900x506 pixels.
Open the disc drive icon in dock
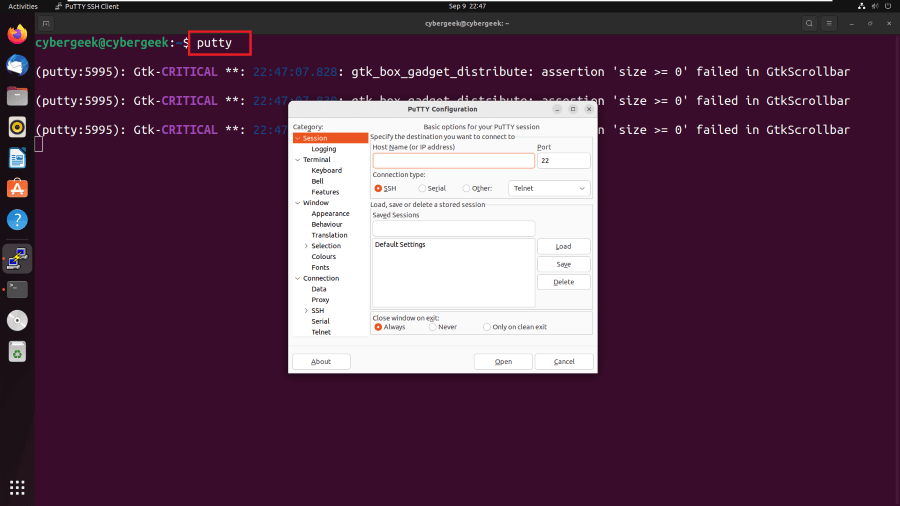(17, 321)
